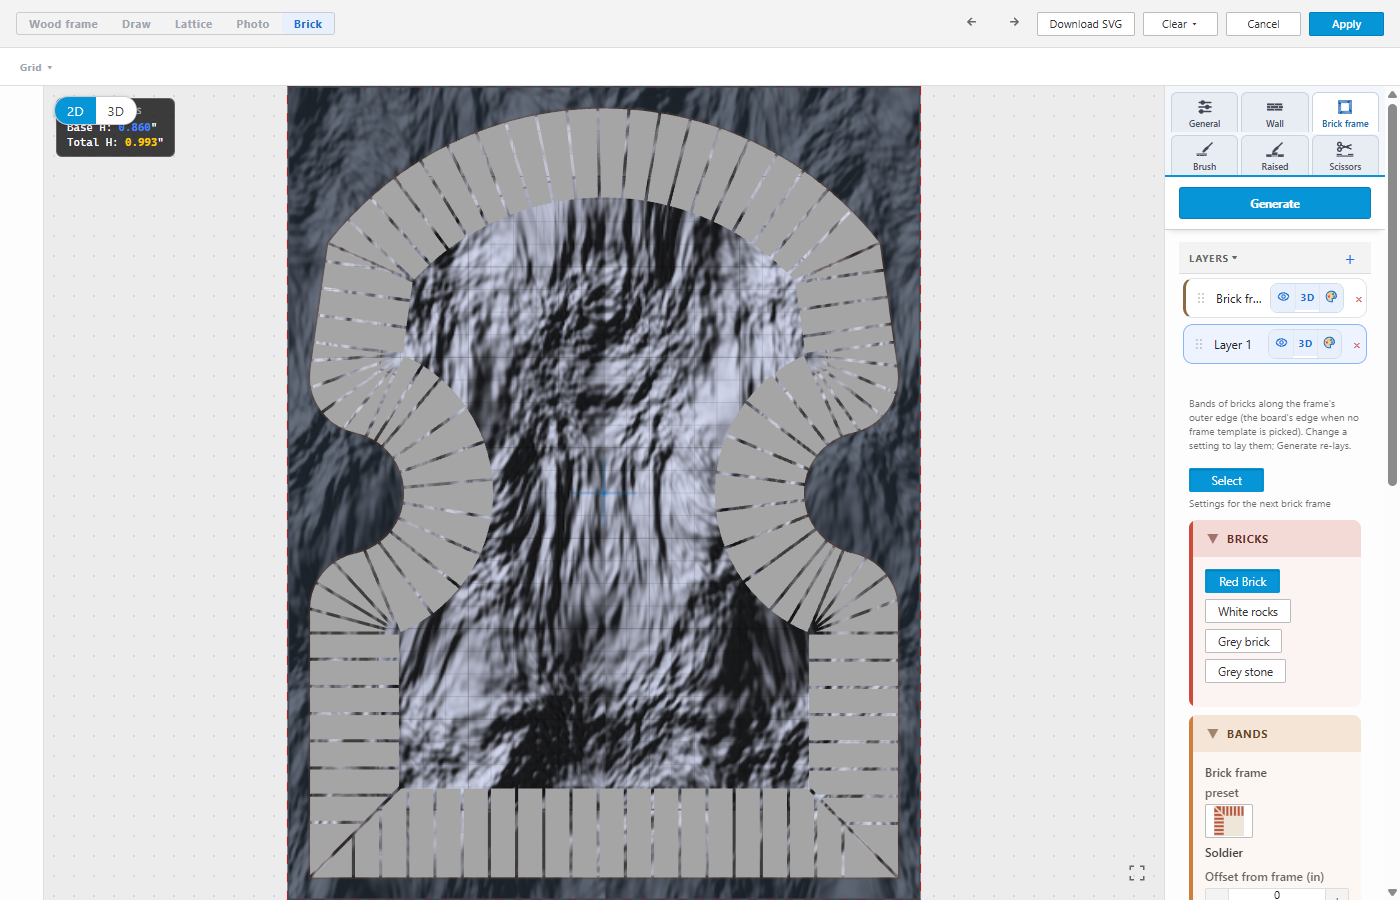Switch to the Lattice tab
The width and height of the screenshot is (1400, 900).
pos(193,24)
